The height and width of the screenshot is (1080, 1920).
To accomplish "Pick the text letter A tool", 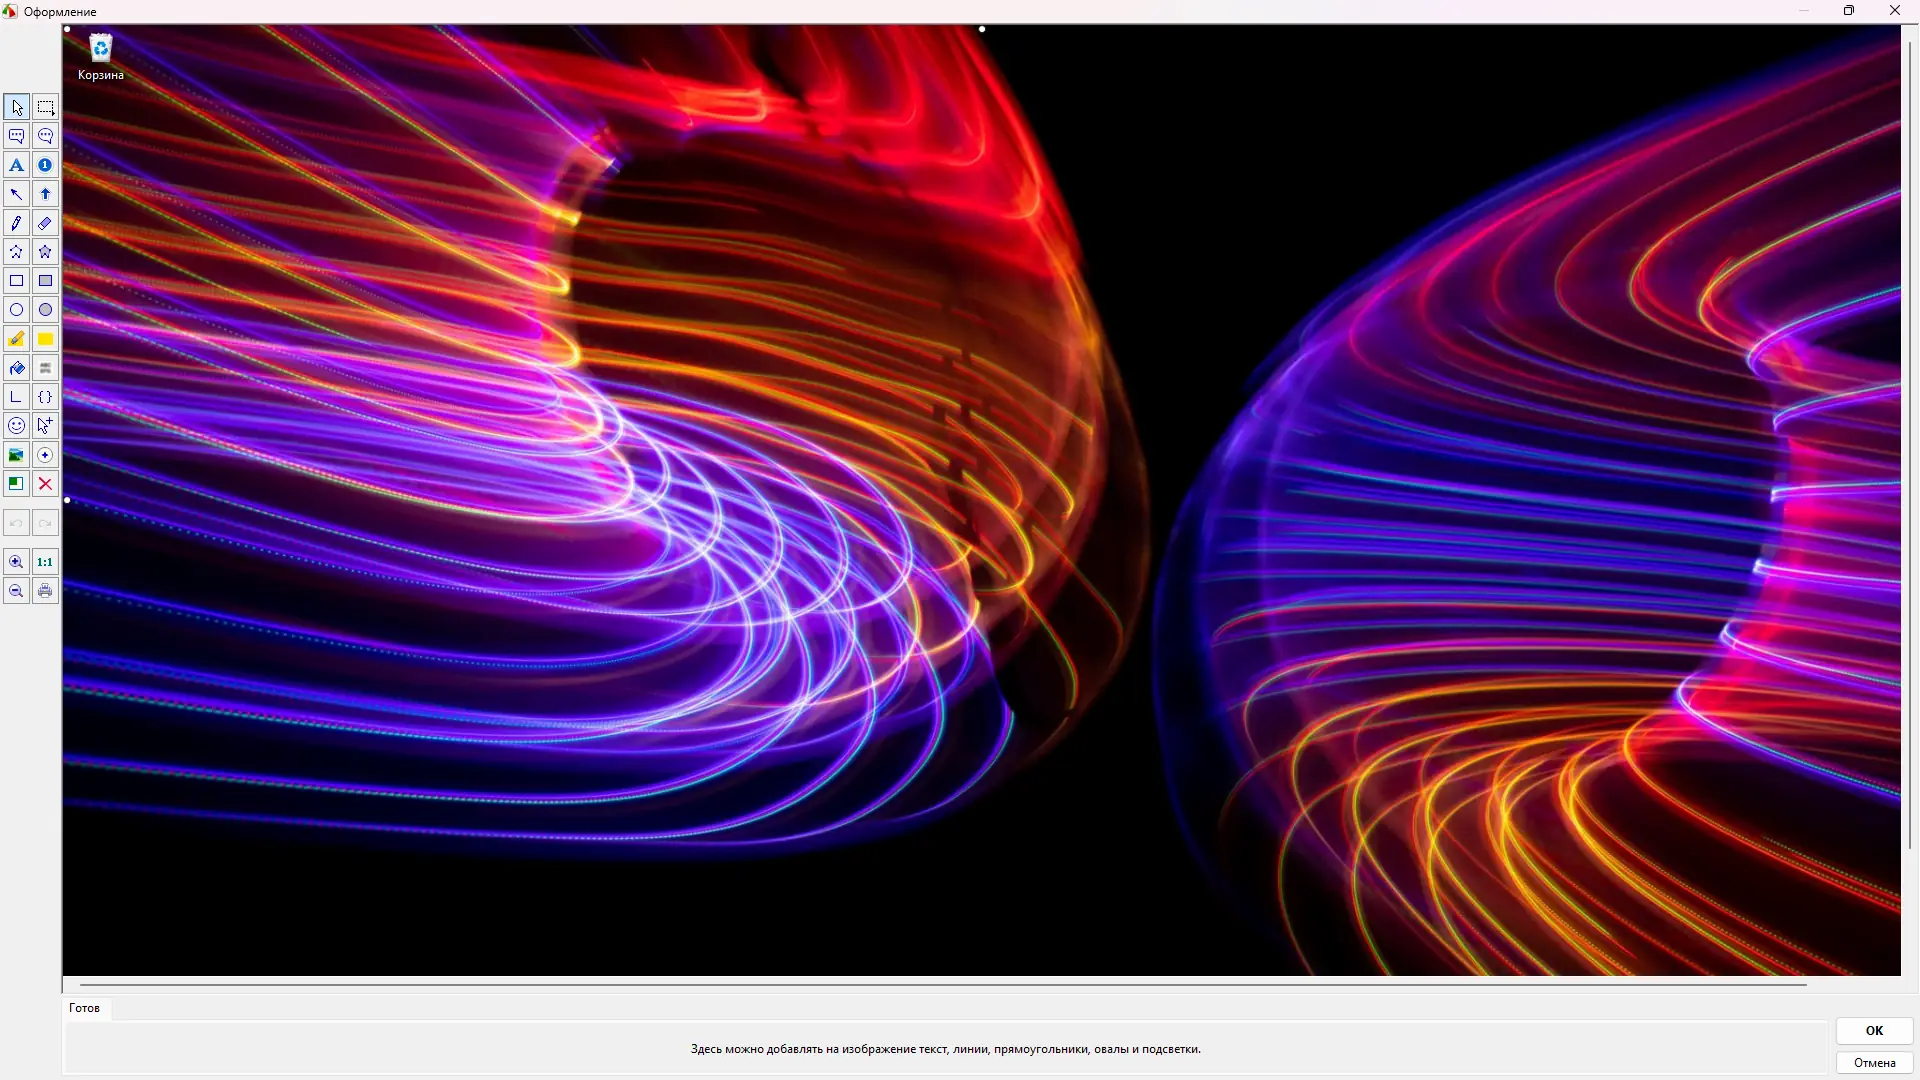I will tap(16, 165).
